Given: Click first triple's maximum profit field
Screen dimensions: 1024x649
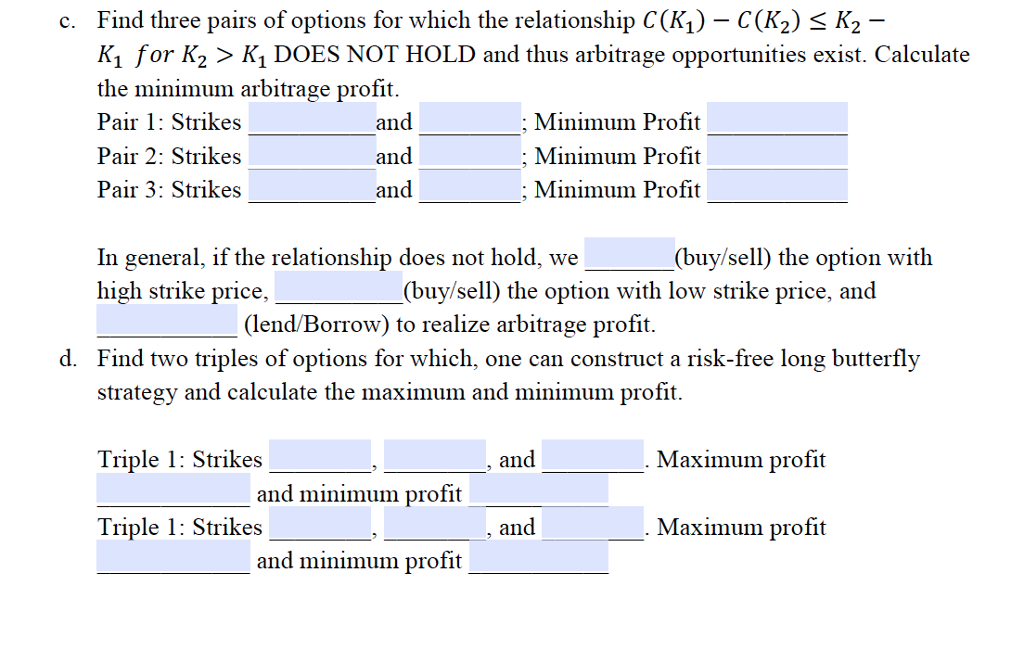Looking at the screenshot, I should pos(173,490).
